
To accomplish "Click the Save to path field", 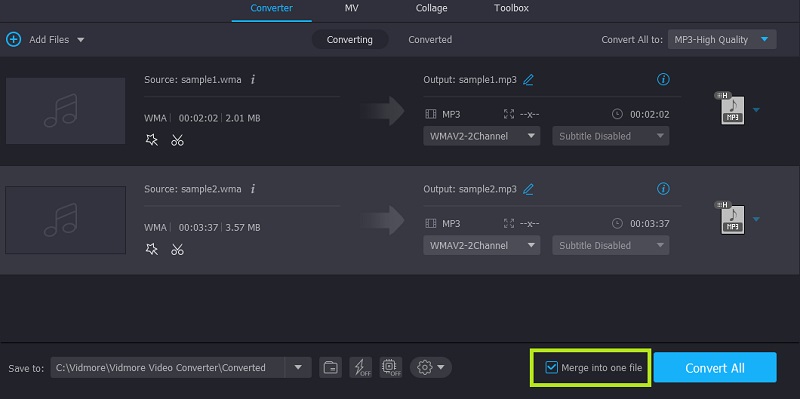I will 168,367.
